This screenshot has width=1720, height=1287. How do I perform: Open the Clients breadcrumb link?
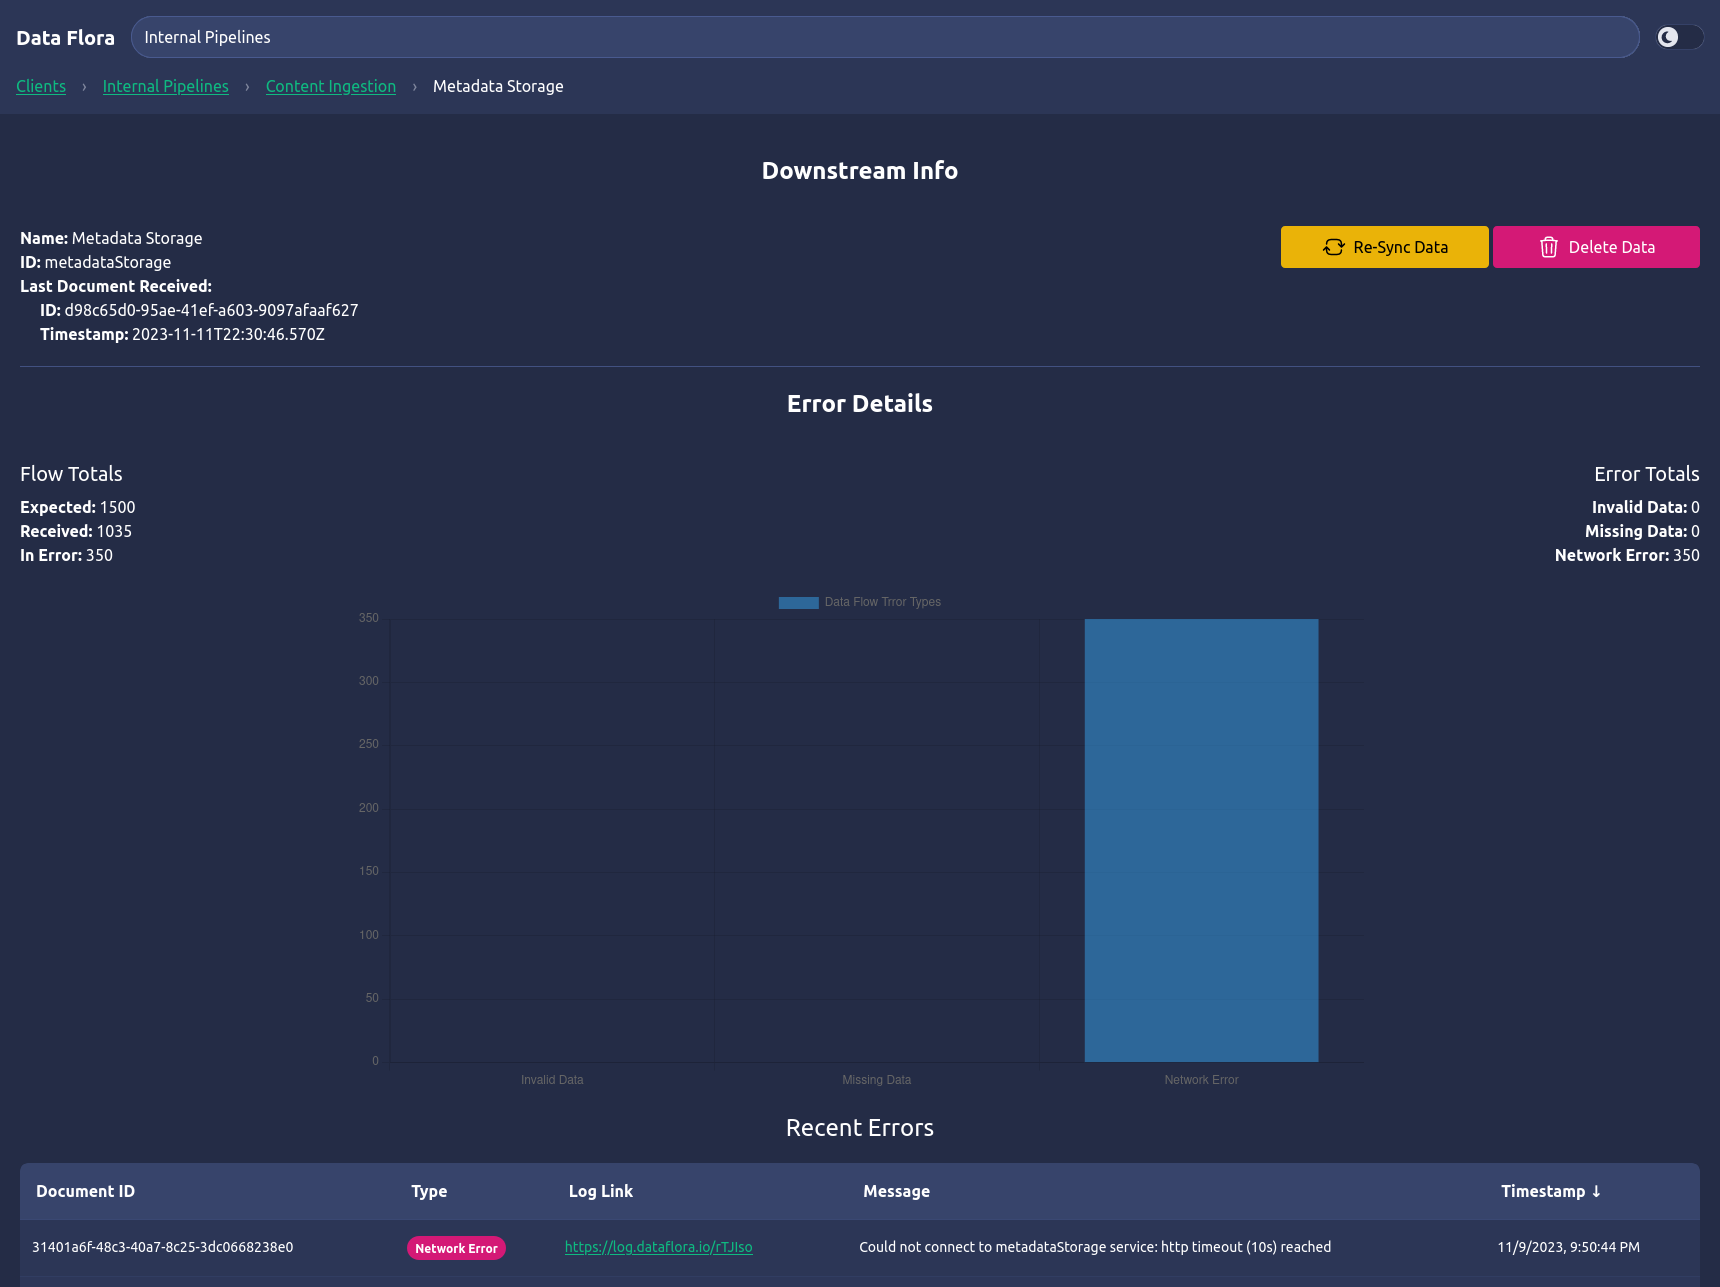(41, 86)
